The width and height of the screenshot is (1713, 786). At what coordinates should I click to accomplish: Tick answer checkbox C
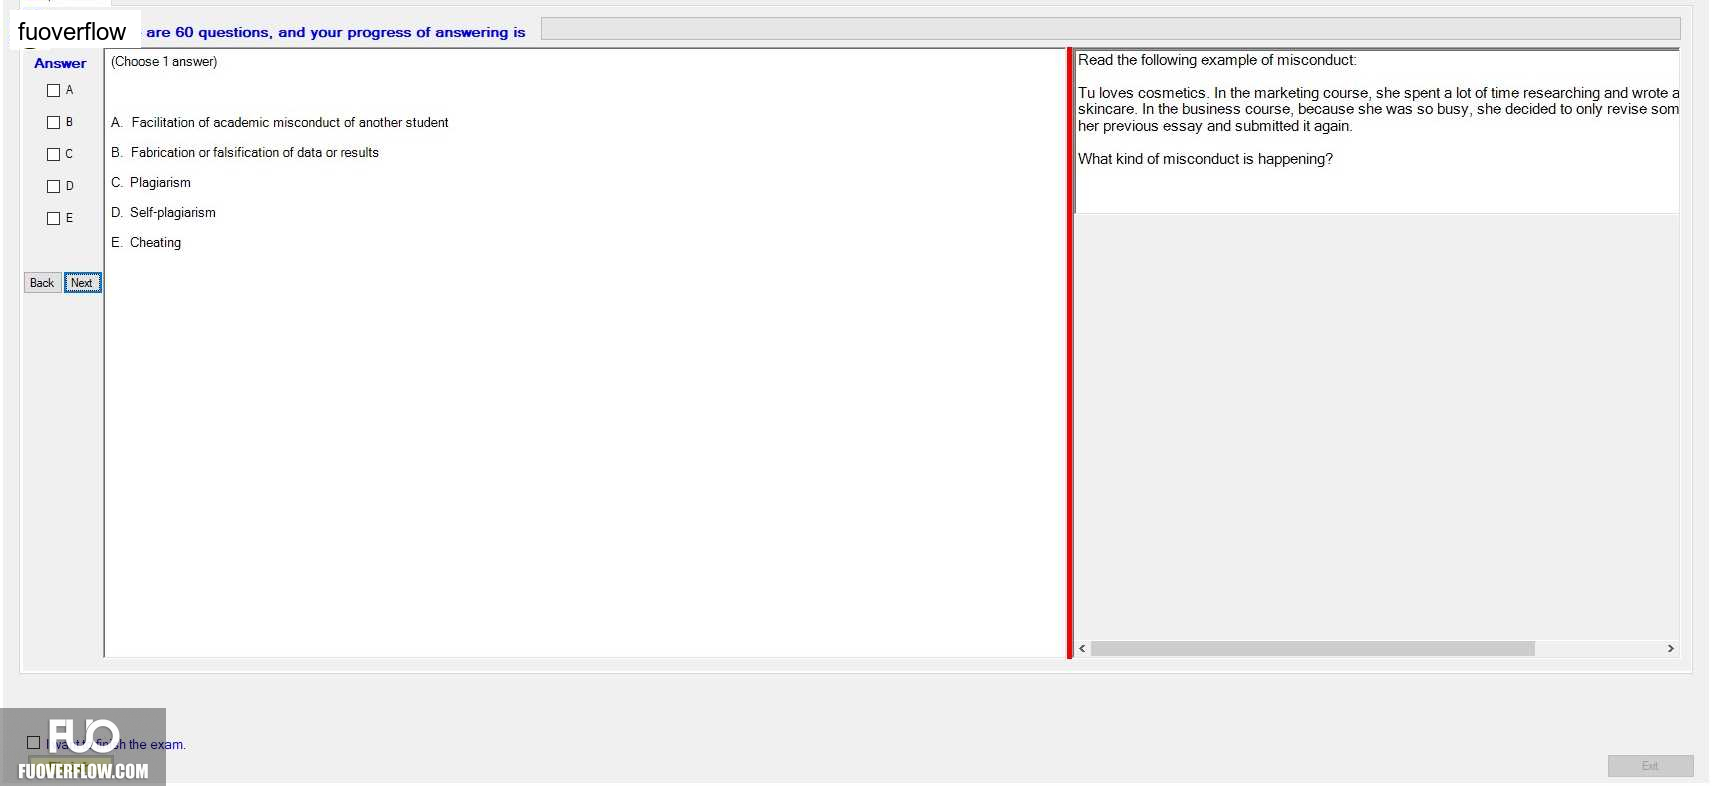coord(54,155)
